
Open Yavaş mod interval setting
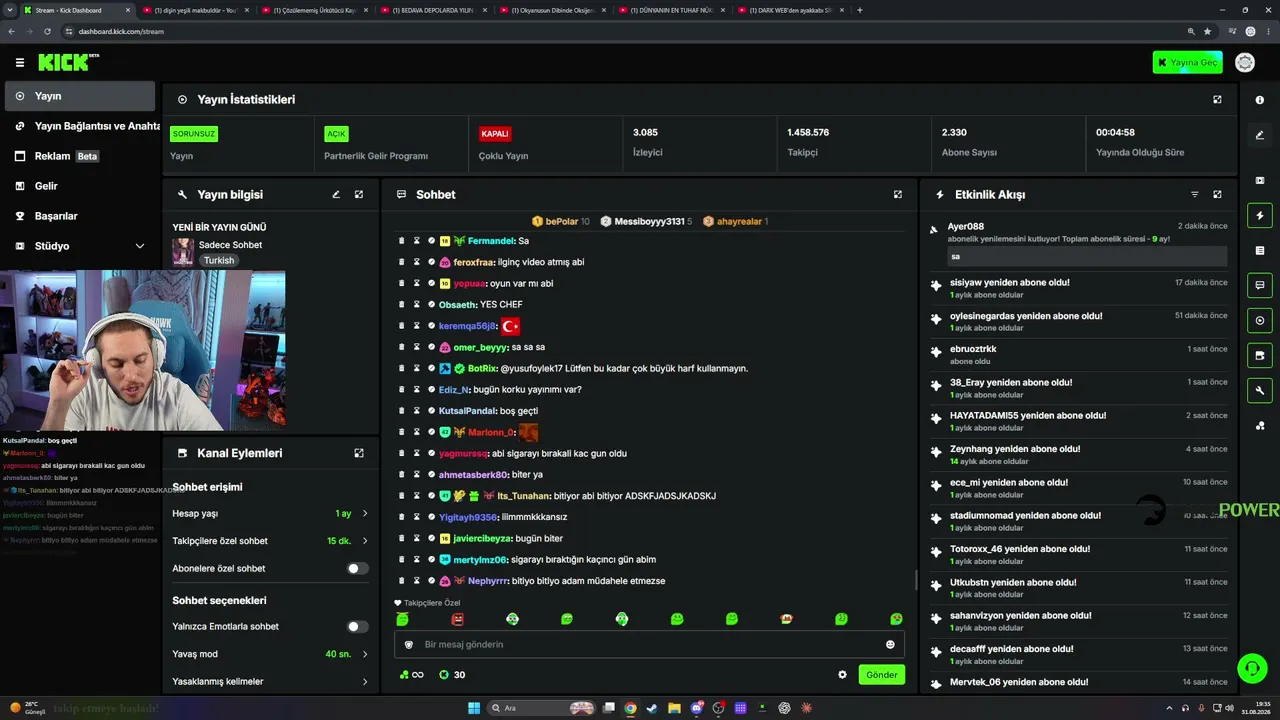(270, 654)
